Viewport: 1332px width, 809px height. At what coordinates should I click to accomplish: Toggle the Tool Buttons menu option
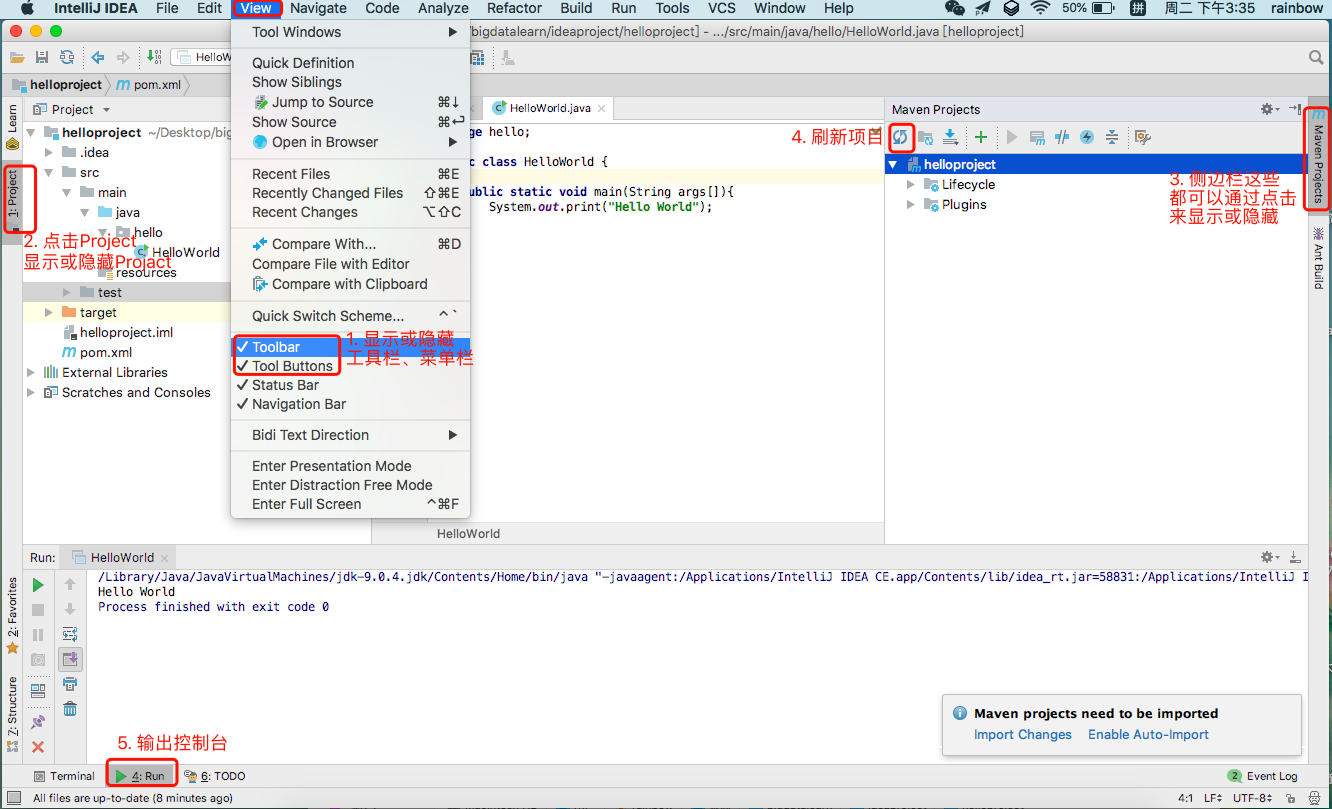click(x=350, y=366)
